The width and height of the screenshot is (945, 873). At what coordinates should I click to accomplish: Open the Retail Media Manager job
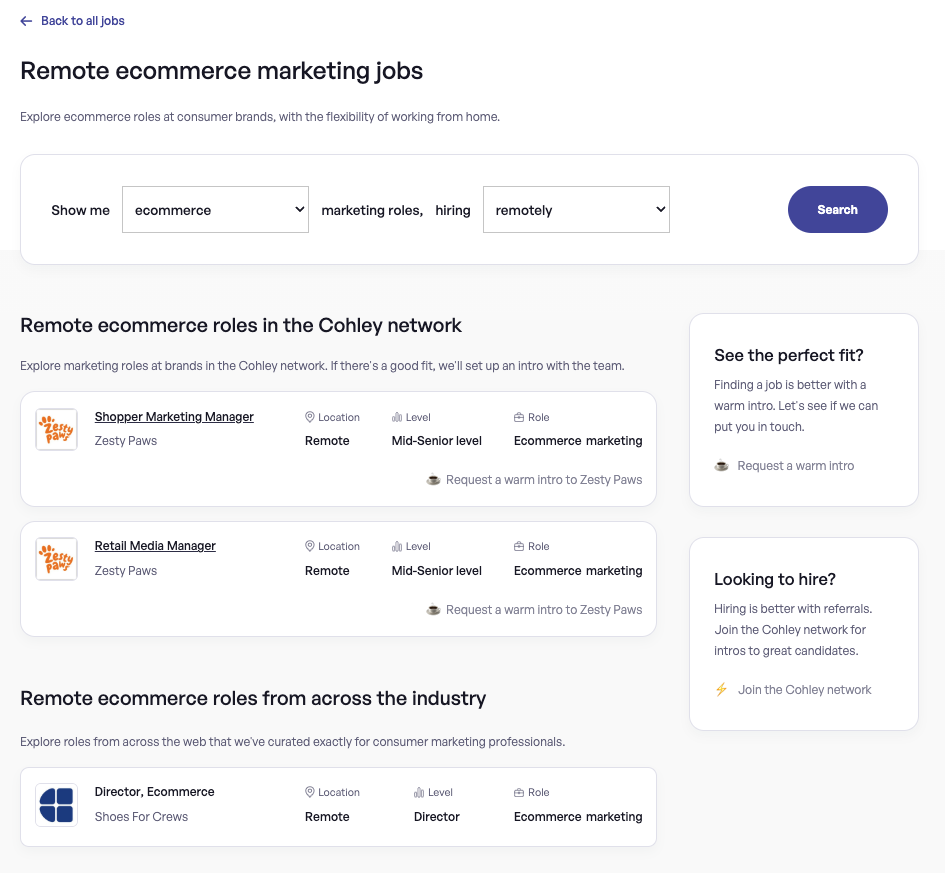[155, 546]
